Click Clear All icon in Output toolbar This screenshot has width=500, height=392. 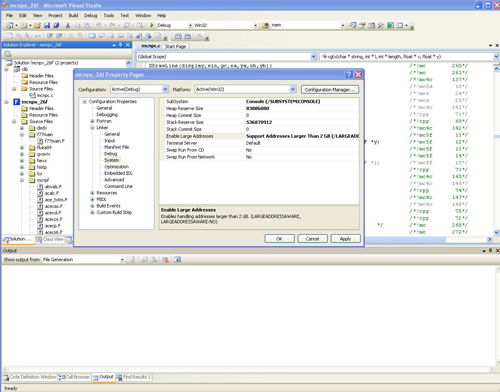166,260
